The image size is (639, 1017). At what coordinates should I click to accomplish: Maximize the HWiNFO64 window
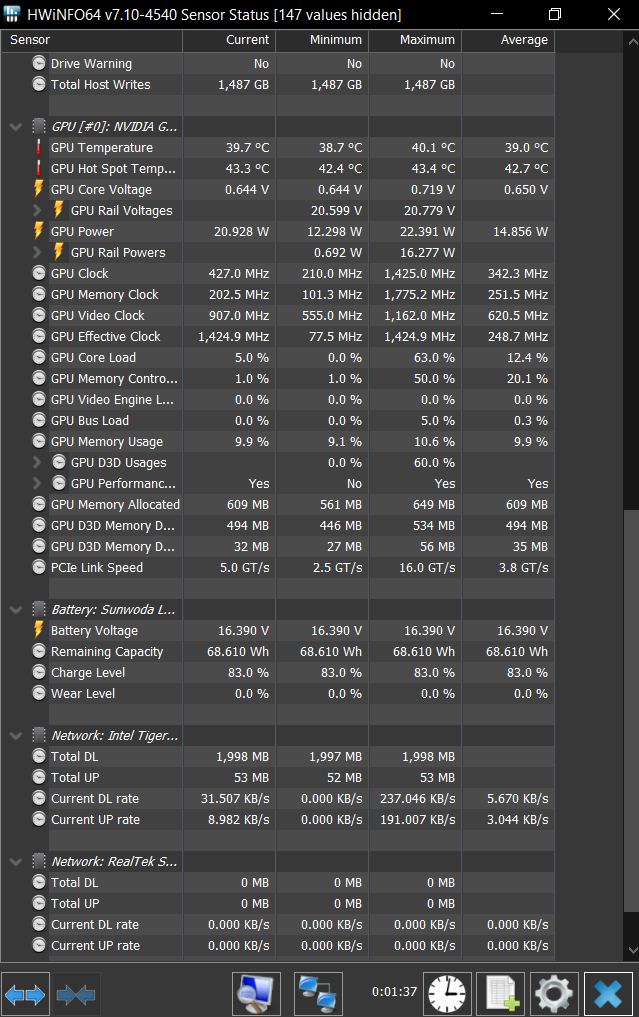[x=555, y=14]
